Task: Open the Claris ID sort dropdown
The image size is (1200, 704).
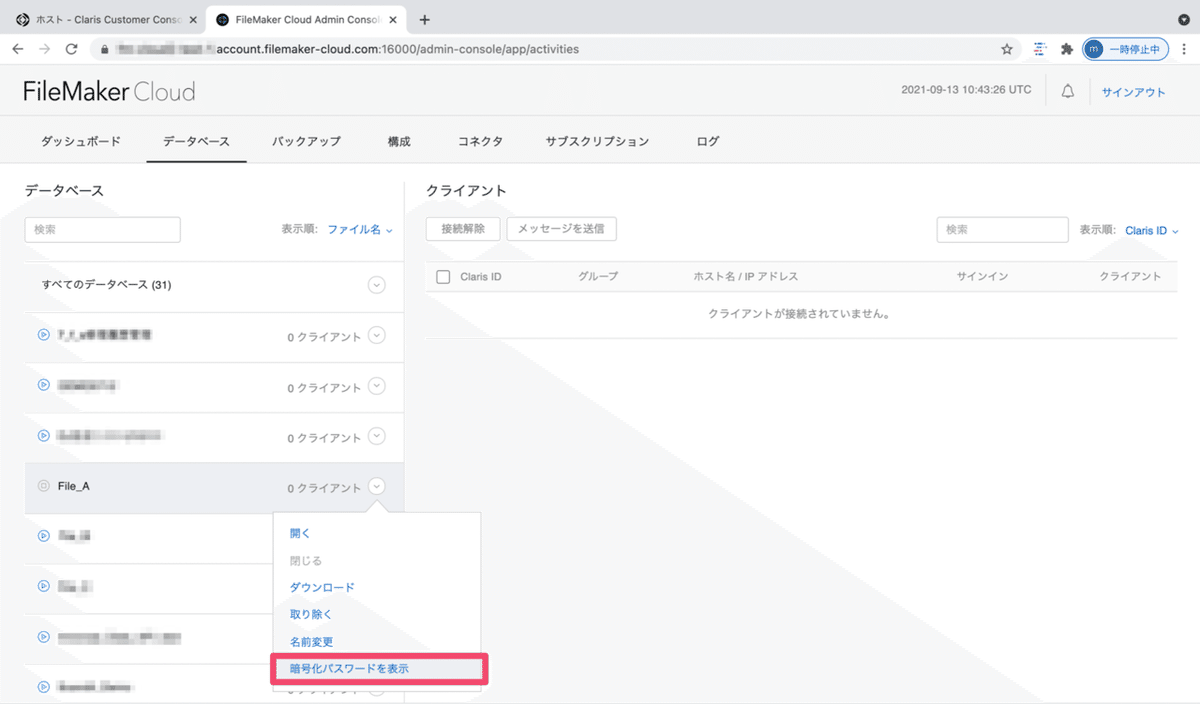Action: [x=1150, y=230]
